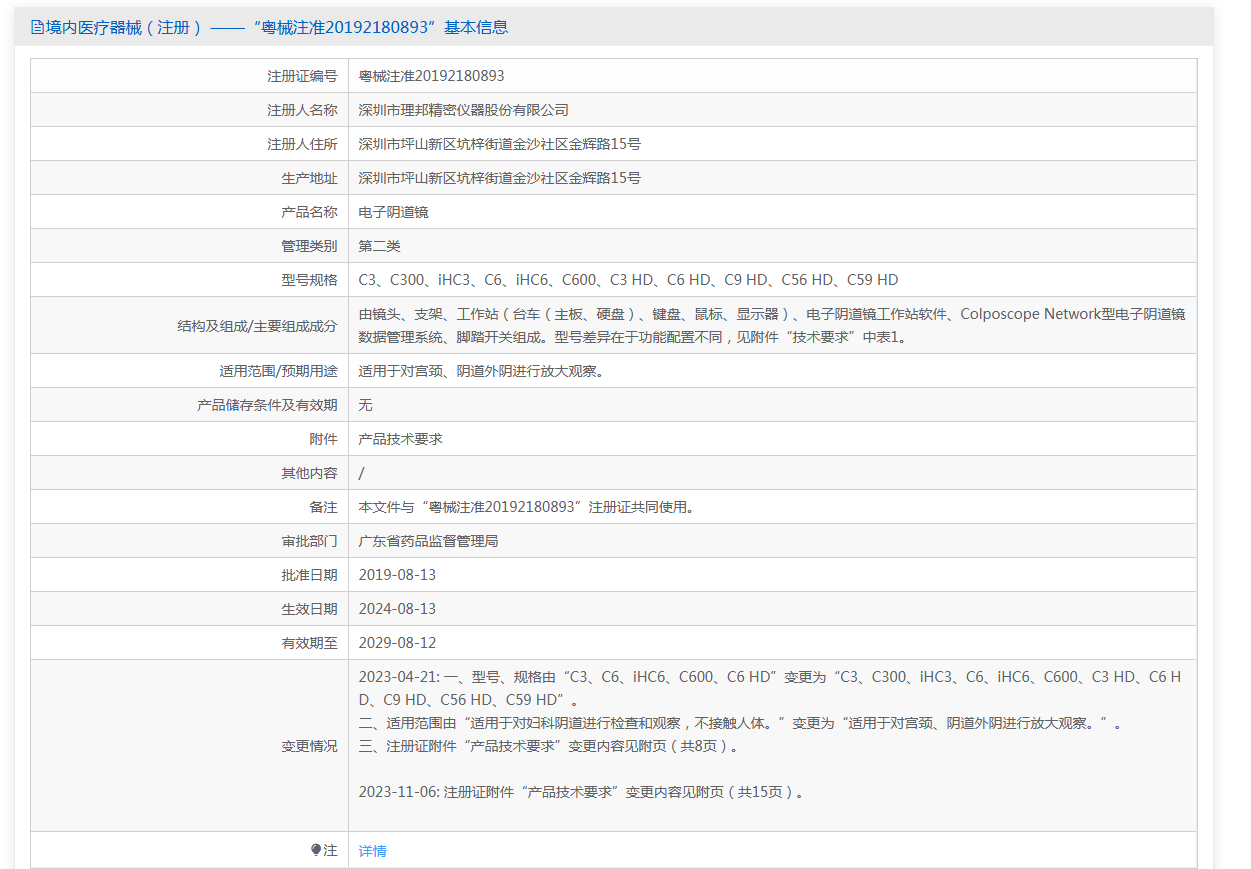The image size is (1251, 869).
Task: Click the remark text in the 备注 row
Action: [x=526, y=507]
